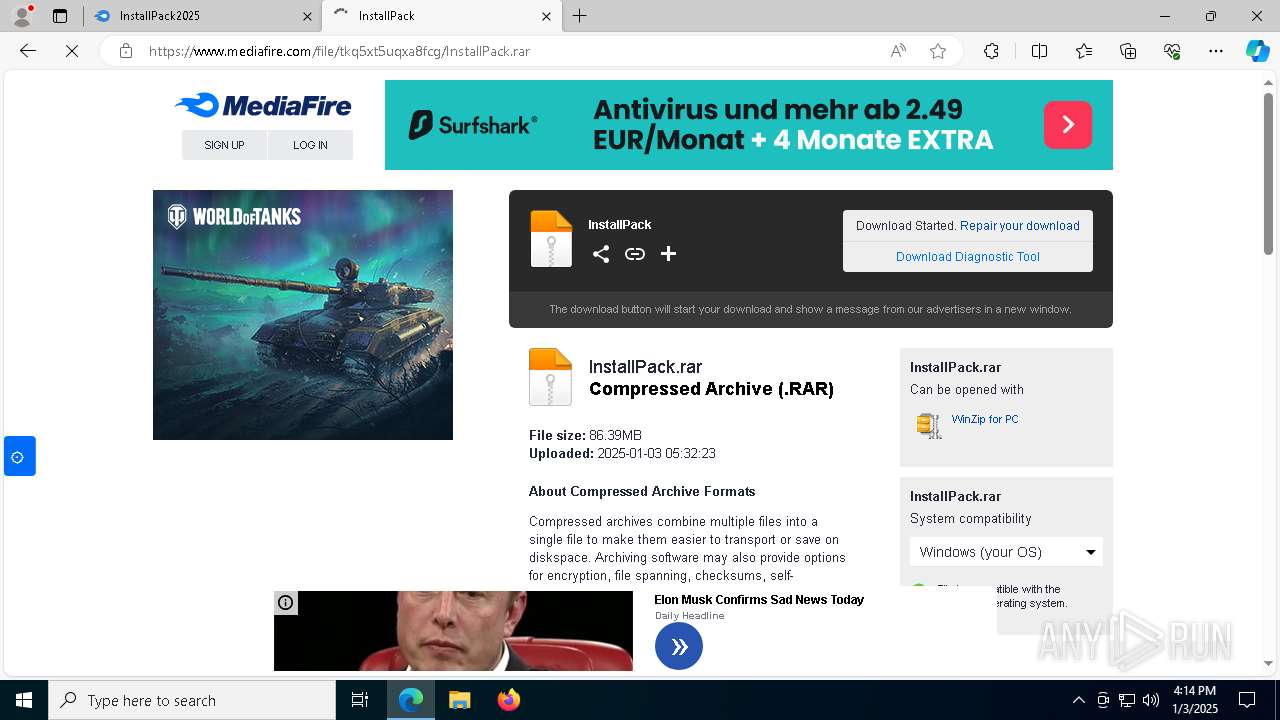1280x720 pixels.
Task: Open the Collections icon in toolbar
Action: 1128,51
